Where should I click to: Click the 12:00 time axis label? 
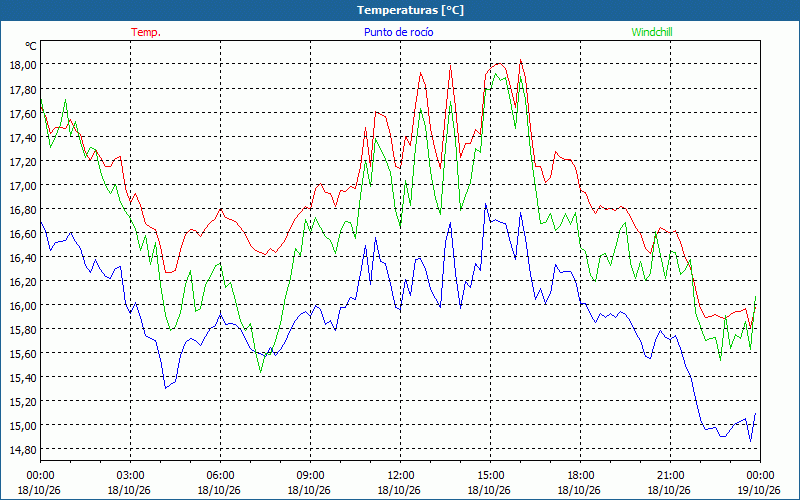[401, 476]
